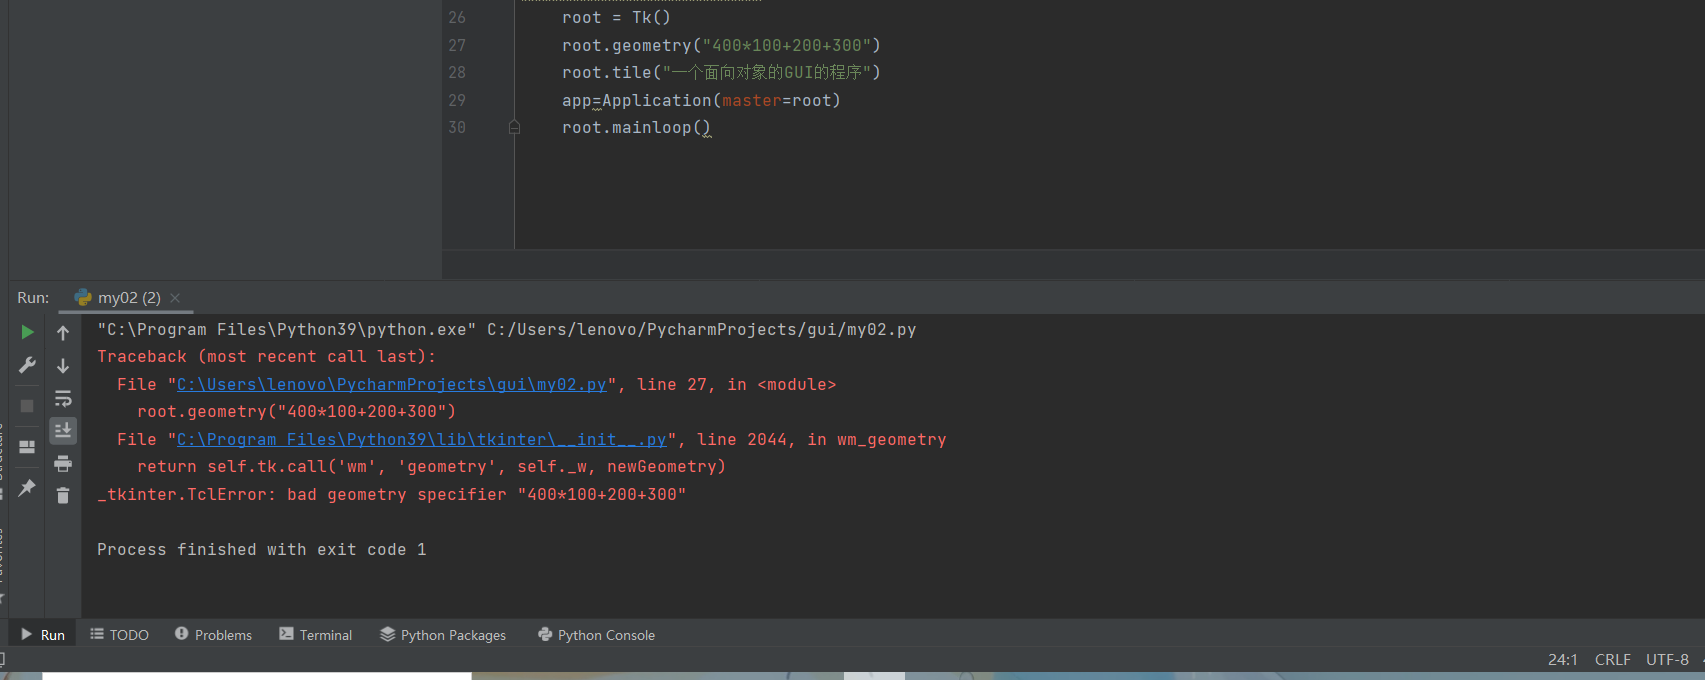
Task: Rerun my02 with the green play icon
Action: click(x=27, y=332)
